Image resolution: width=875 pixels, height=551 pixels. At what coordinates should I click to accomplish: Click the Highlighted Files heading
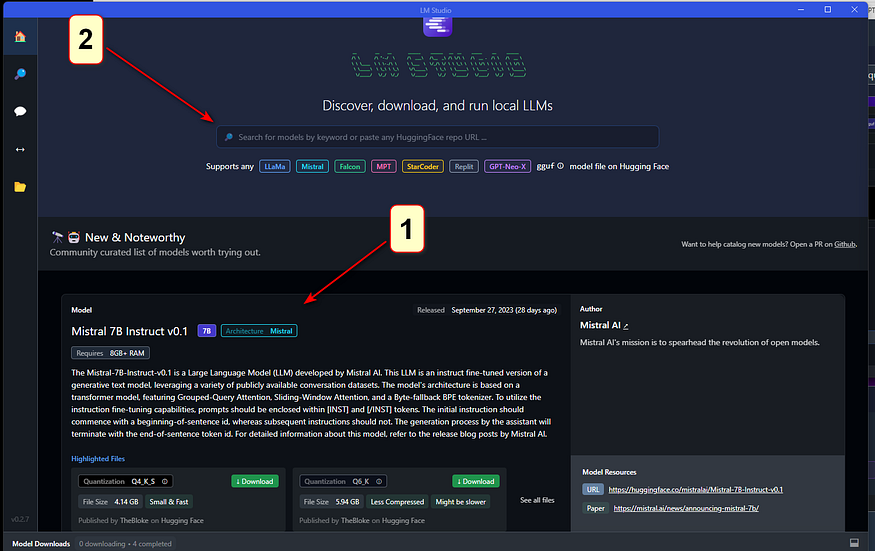[98, 458]
